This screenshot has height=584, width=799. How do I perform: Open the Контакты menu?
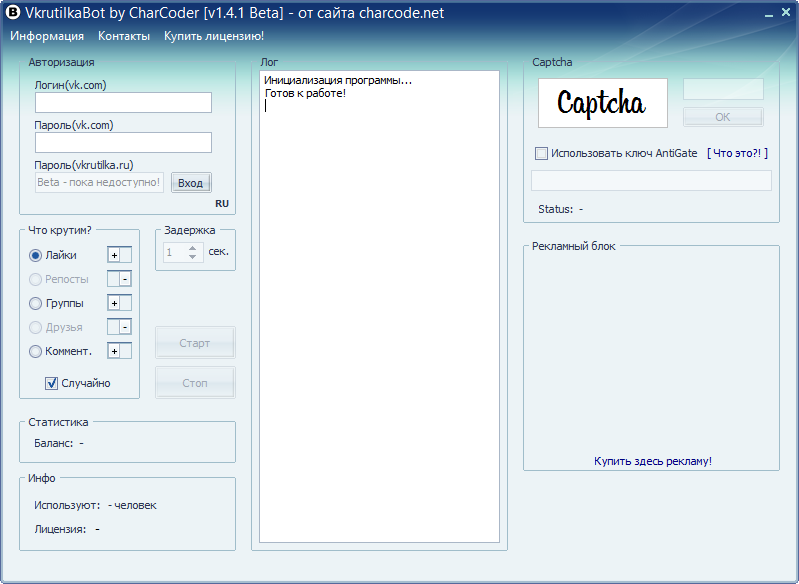pyautogui.click(x=124, y=36)
